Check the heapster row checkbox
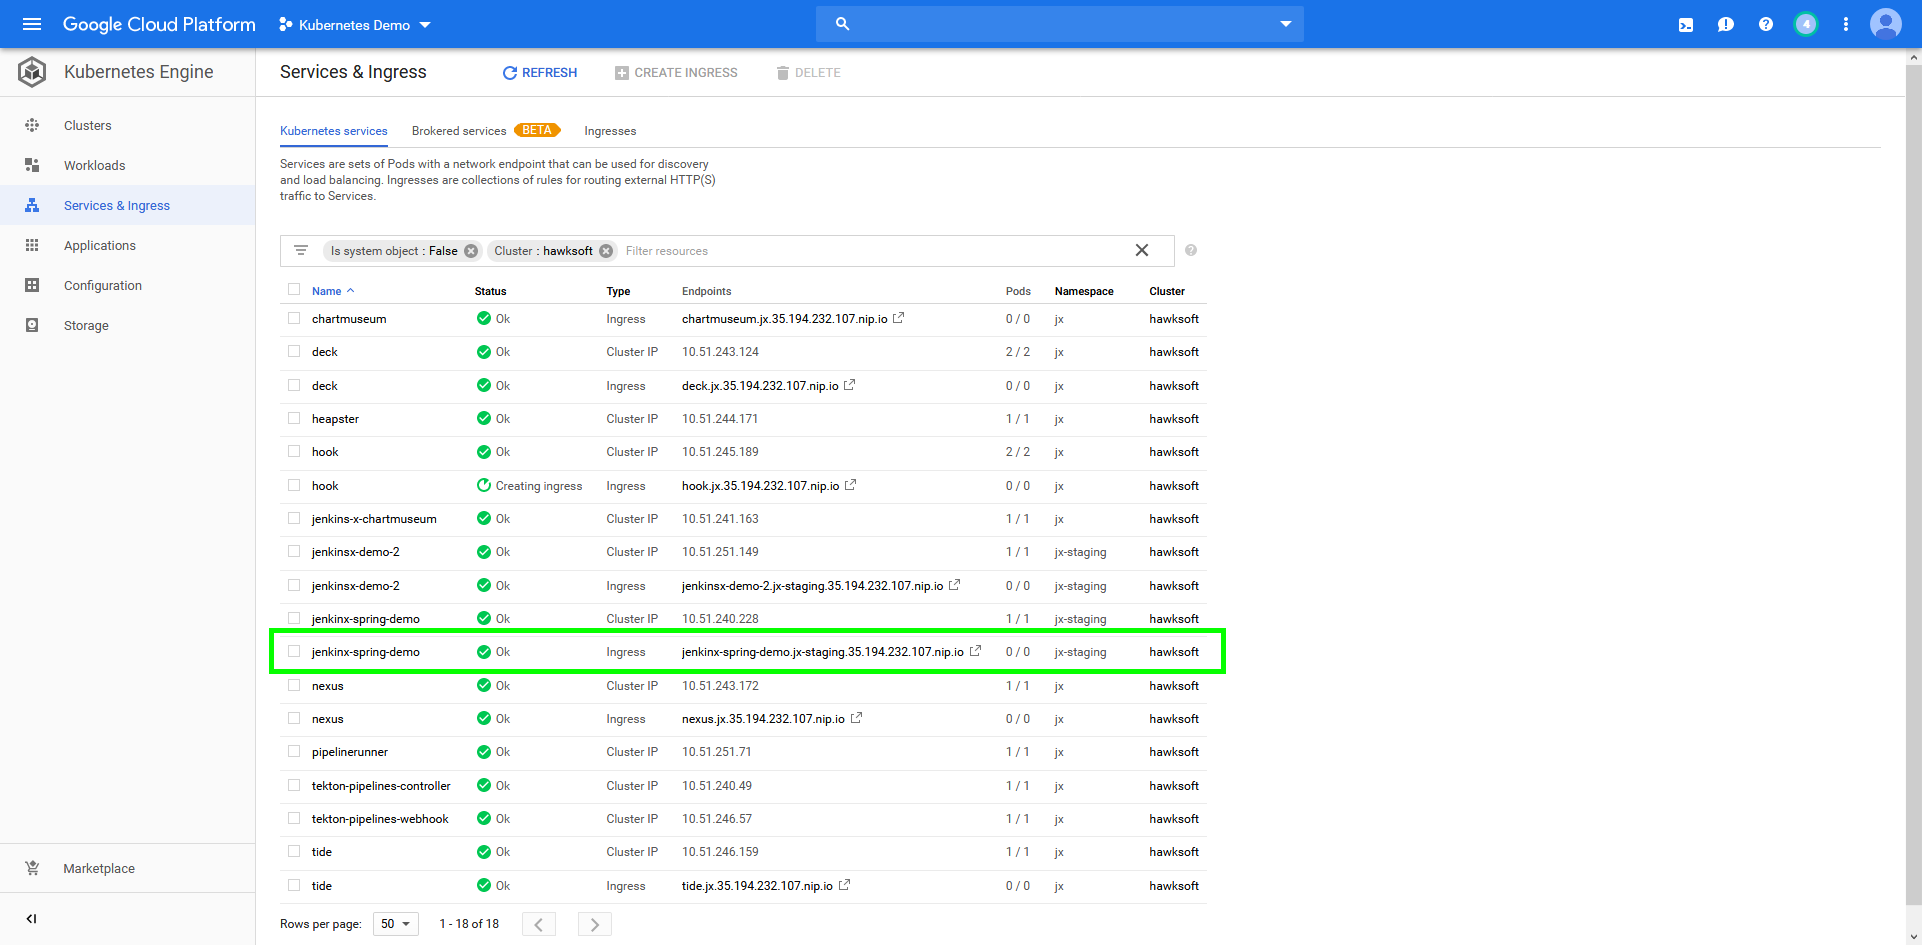1922x945 pixels. pyautogui.click(x=294, y=418)
